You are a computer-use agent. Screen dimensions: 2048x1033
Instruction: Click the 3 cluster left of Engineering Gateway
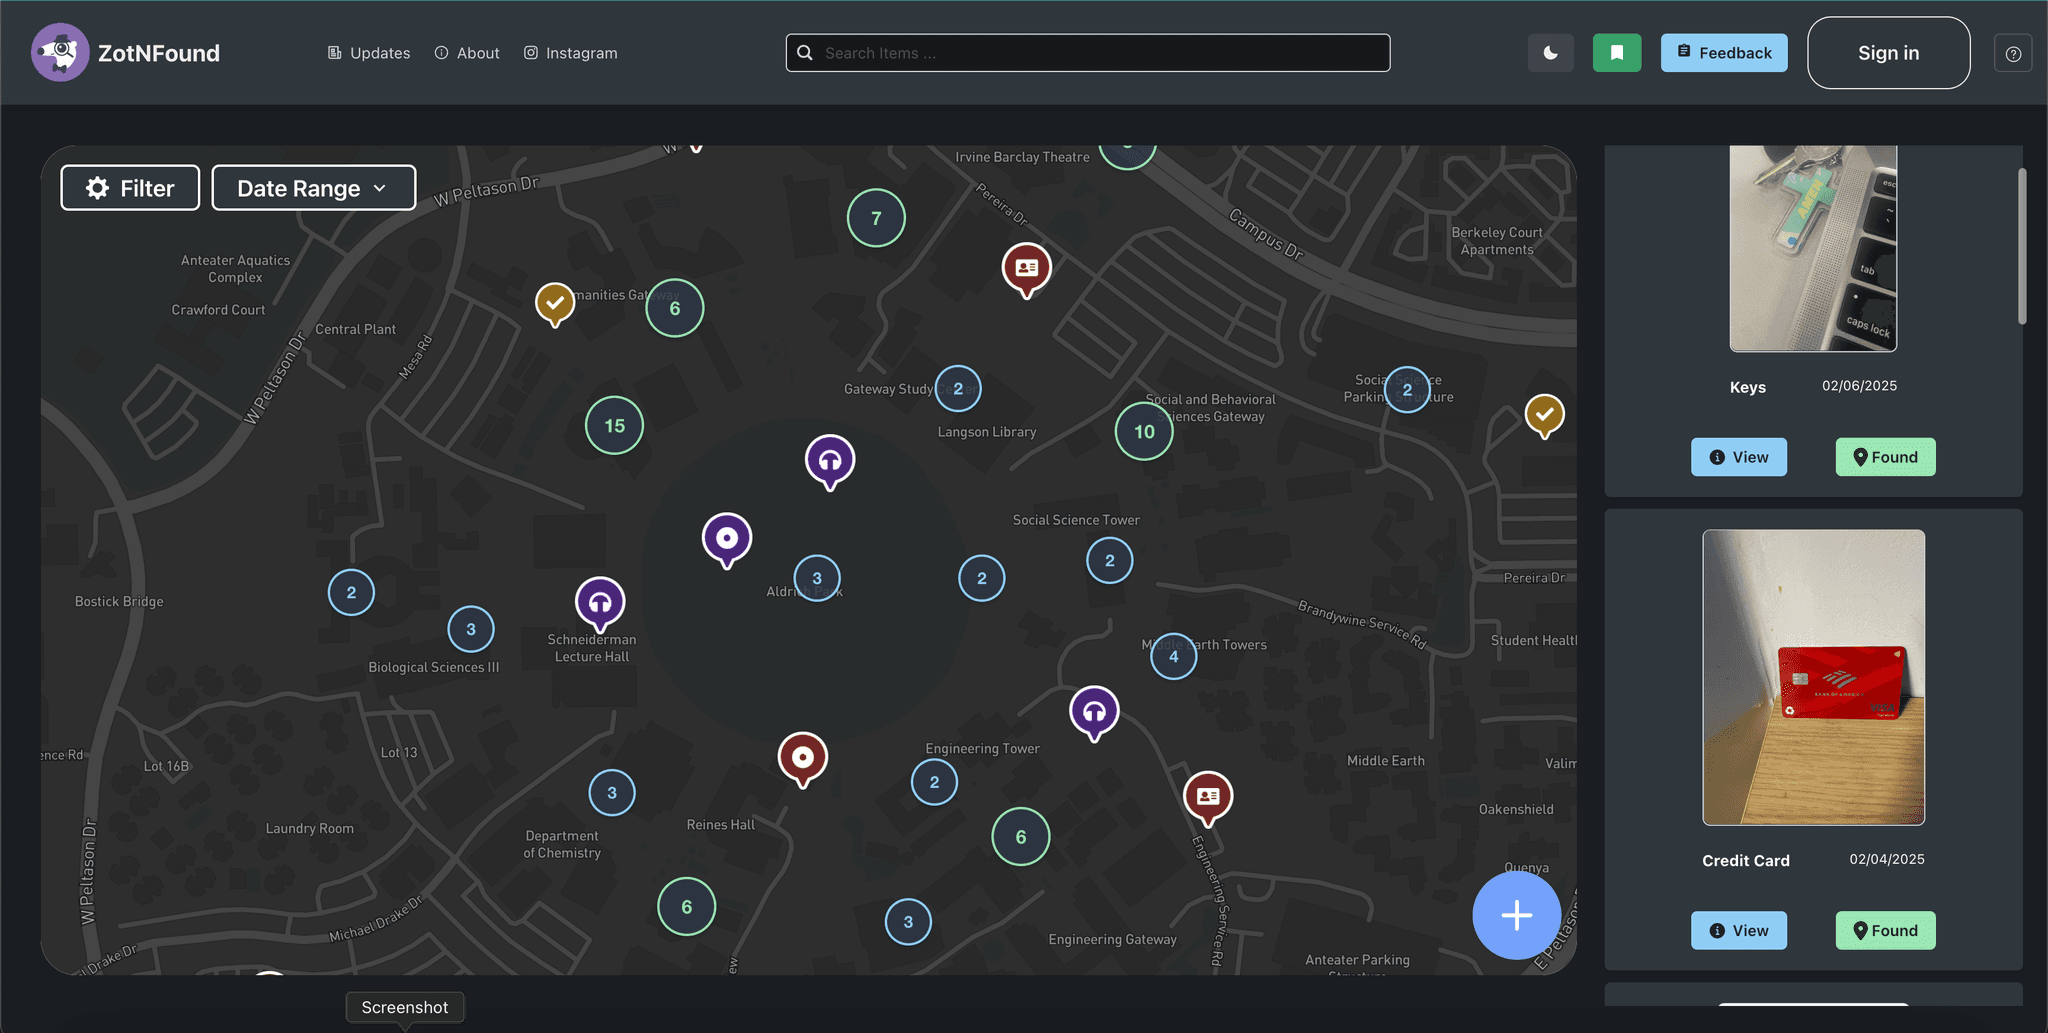908,922
